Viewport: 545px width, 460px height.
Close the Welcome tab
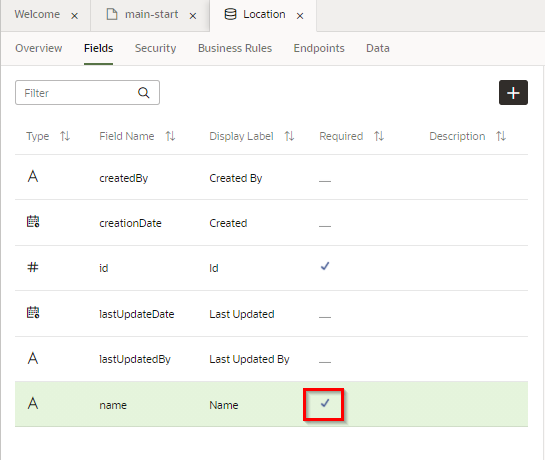(74, 16)
